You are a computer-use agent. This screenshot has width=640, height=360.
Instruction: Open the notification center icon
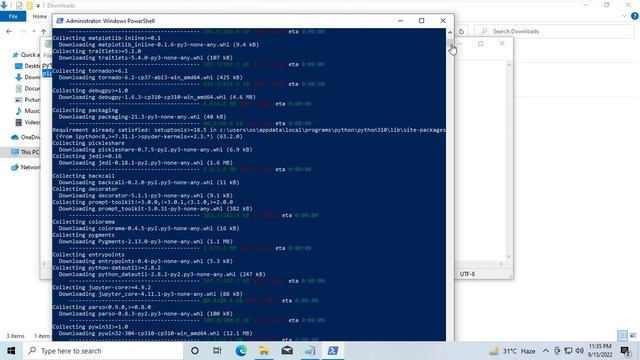[625, 351]
